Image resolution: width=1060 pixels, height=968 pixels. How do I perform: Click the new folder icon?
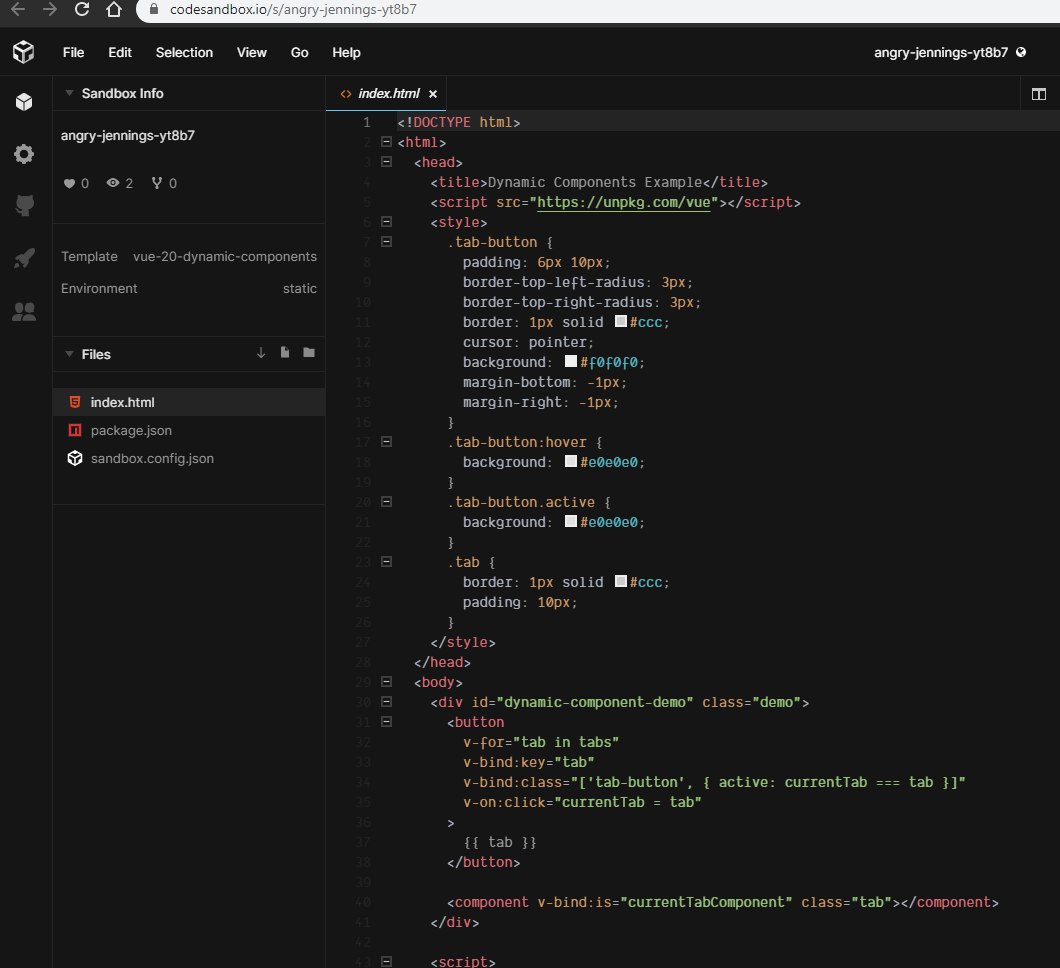click(309, 353)
